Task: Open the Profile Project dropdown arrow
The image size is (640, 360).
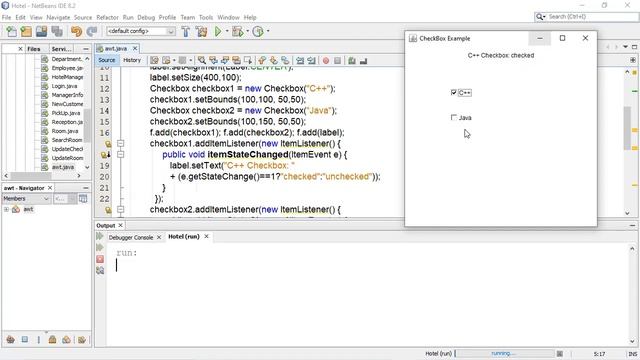Action: (x=268, y=31)
